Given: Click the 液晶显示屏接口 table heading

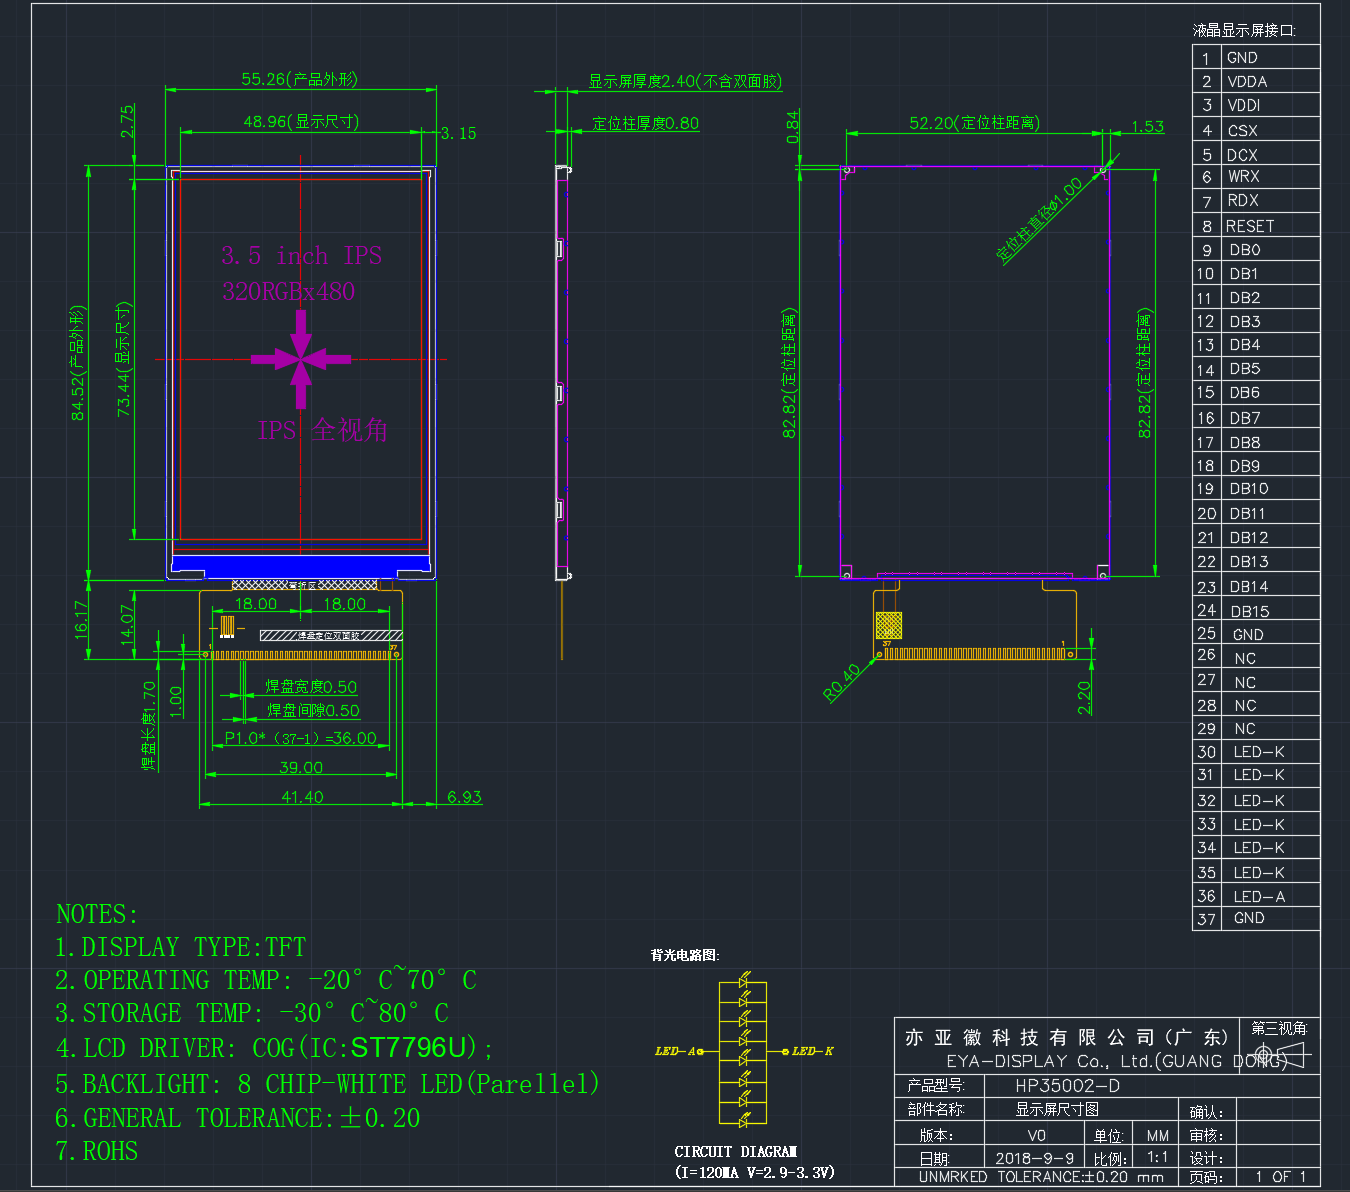Looking at the screenshot, I should click(x=1244, y=30).
